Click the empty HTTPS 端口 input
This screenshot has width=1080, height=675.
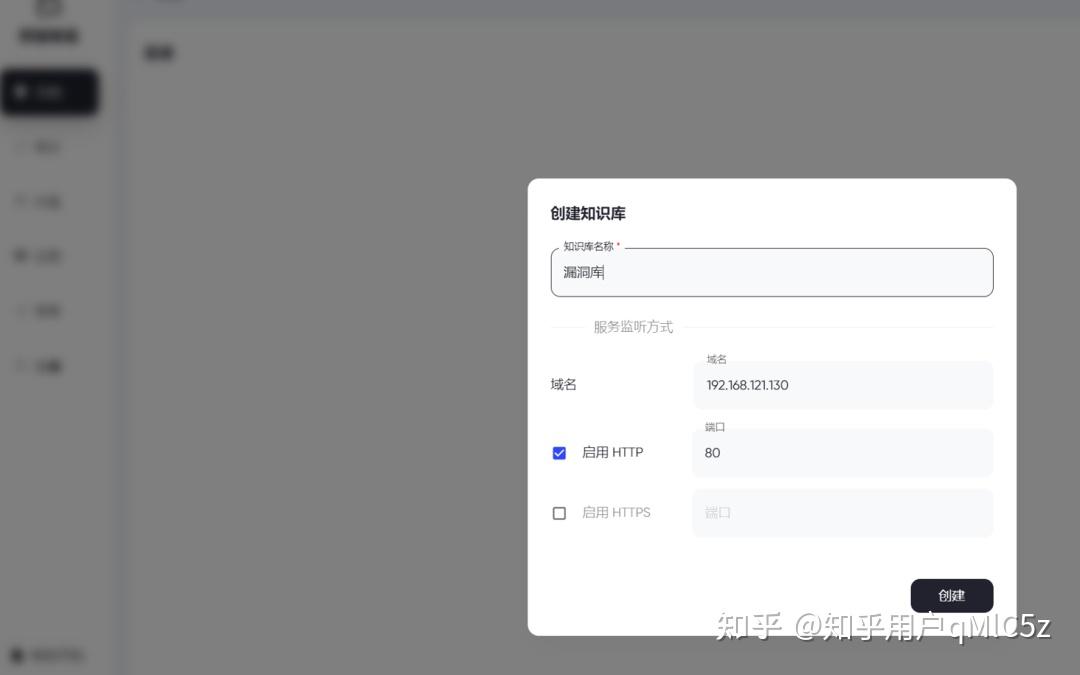click(842, 513)
